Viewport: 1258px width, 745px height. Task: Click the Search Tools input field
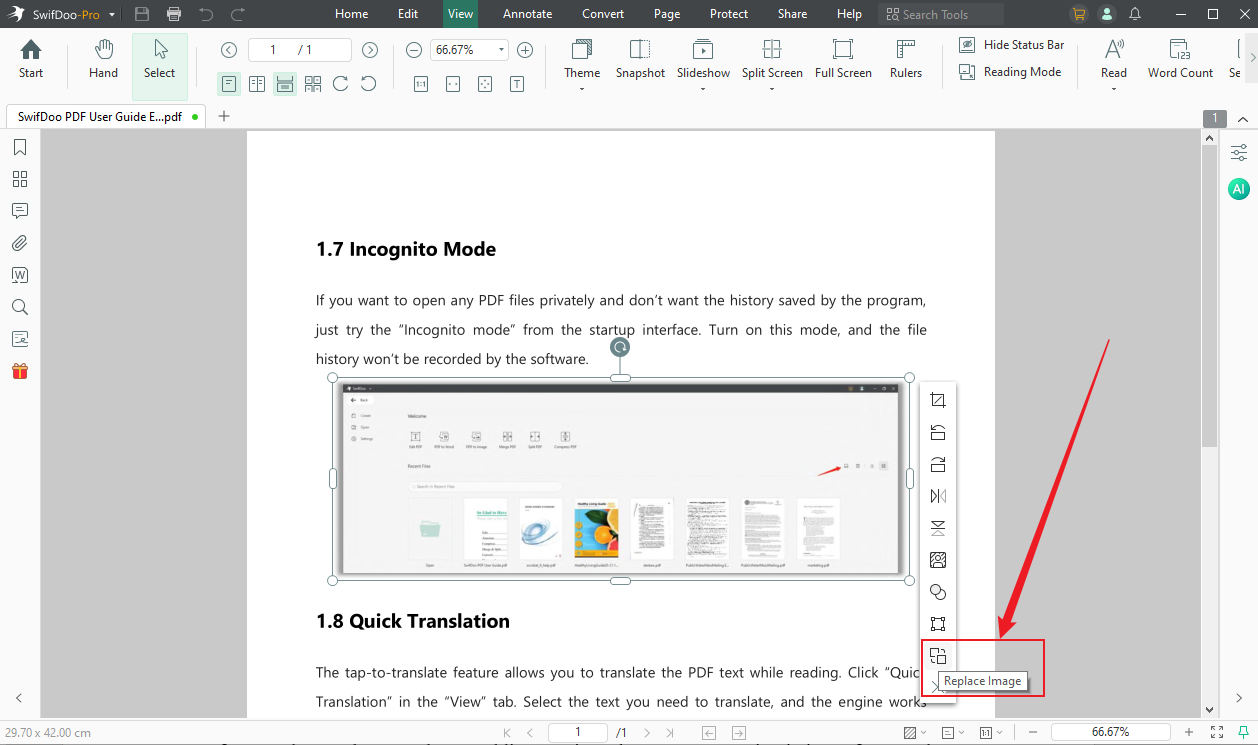click(x=941, y=14)
